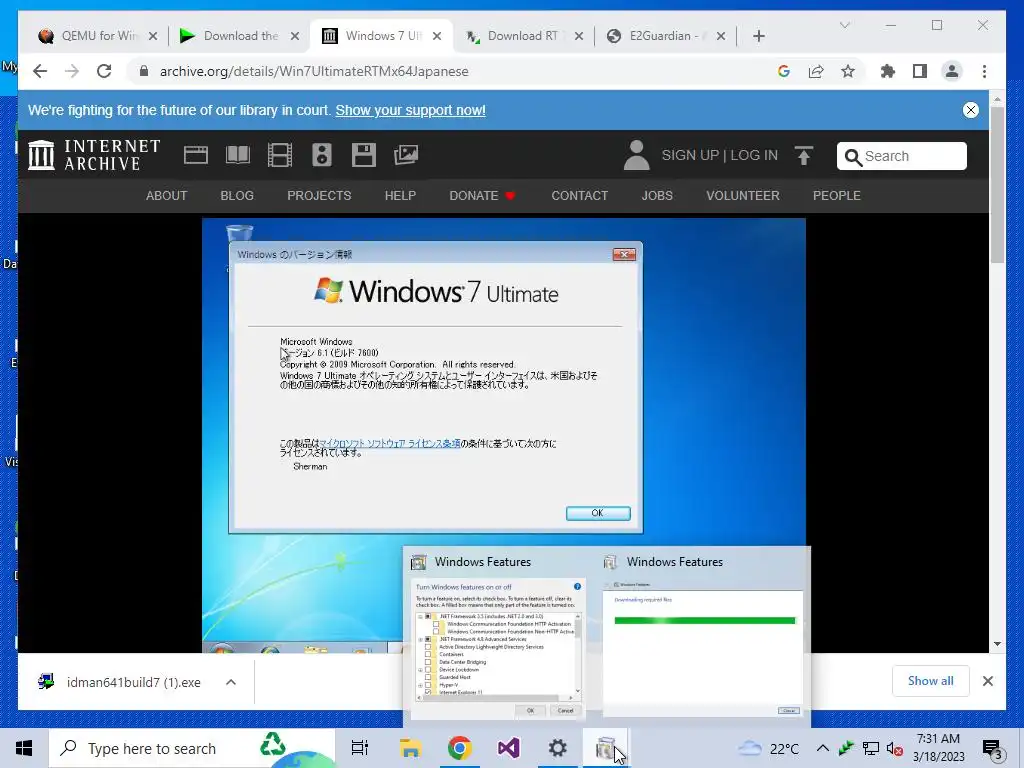The width and height of the screenshot is (1024, 768).
Task: Click the Internet Archive logo
Action: (94, 155)
